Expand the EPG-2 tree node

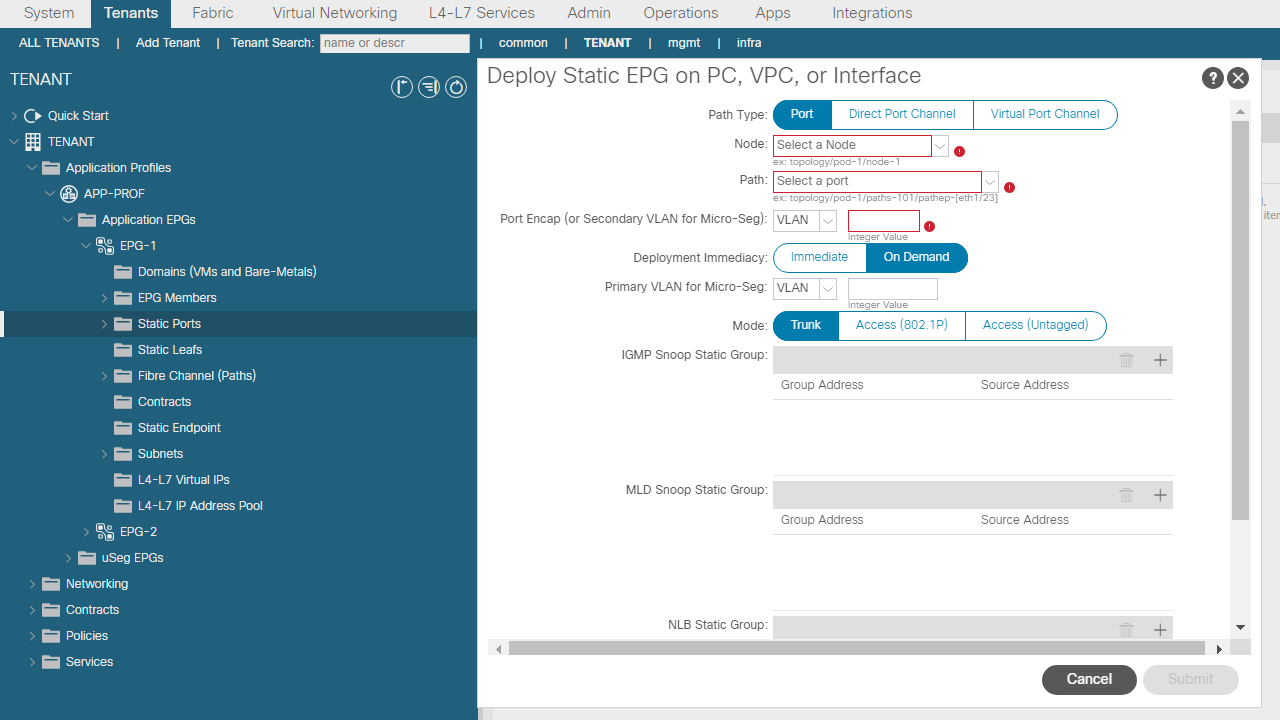(x=86, y=532)
